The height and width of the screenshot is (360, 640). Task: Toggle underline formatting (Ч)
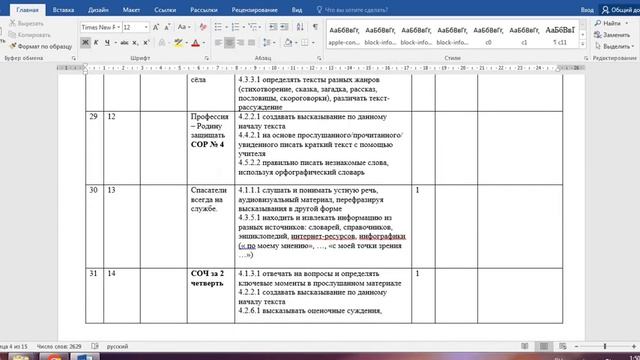click(x=107, y=42)
